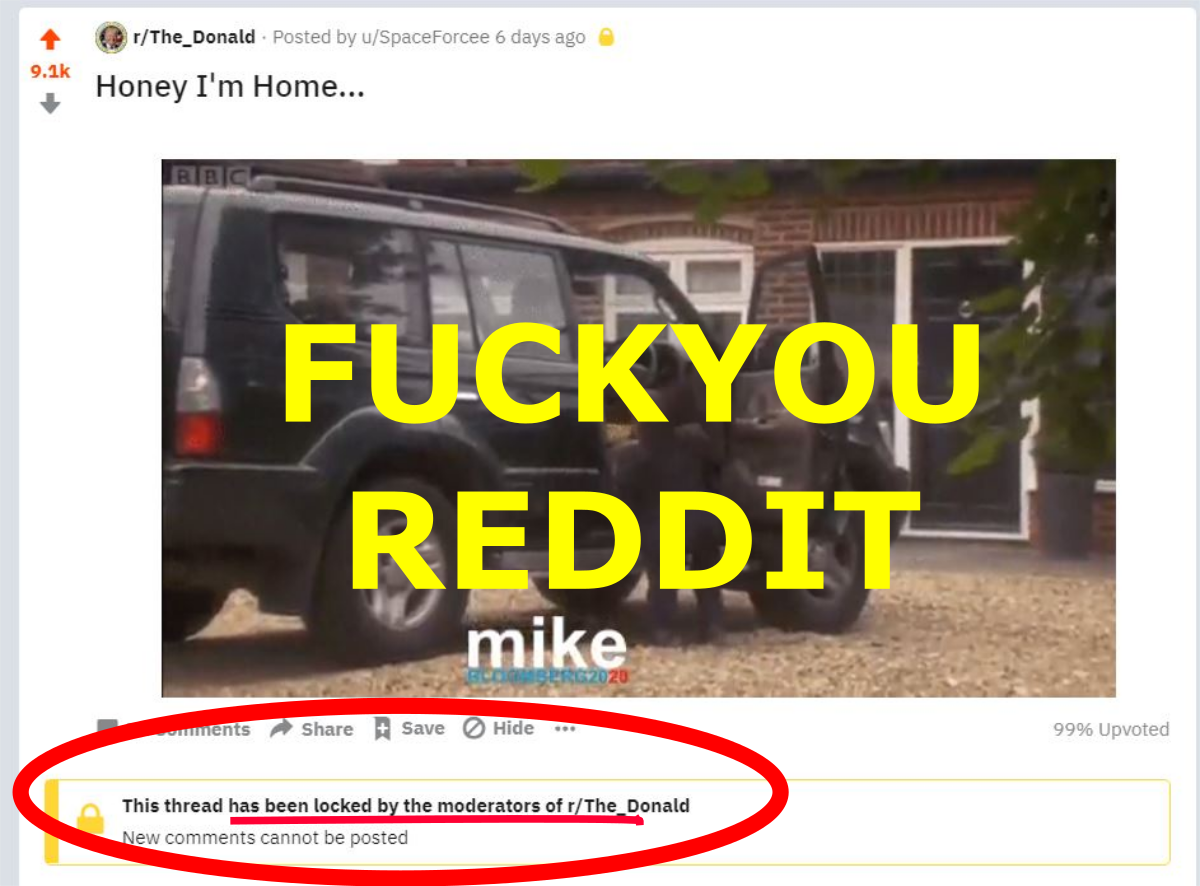This screenshot has width=1200, height=886.
Task: Click the 9.1k vote score
Action: coord(50,72)
